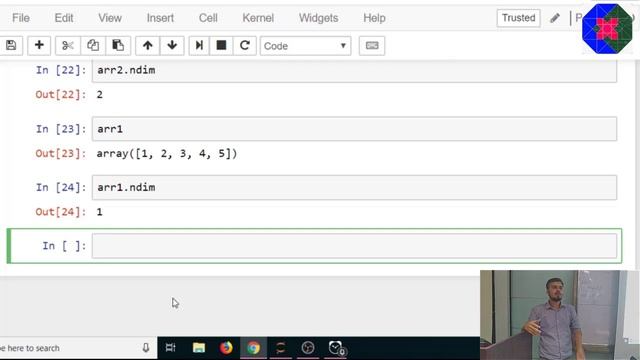Click the microphone icon in taskbar search

[146, 348]
